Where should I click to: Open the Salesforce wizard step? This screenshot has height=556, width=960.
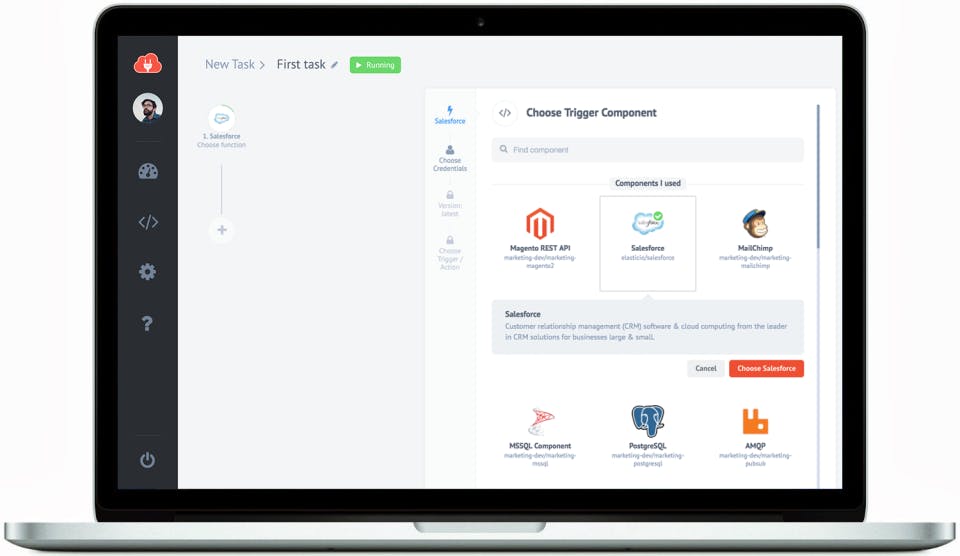pos(450,115)
